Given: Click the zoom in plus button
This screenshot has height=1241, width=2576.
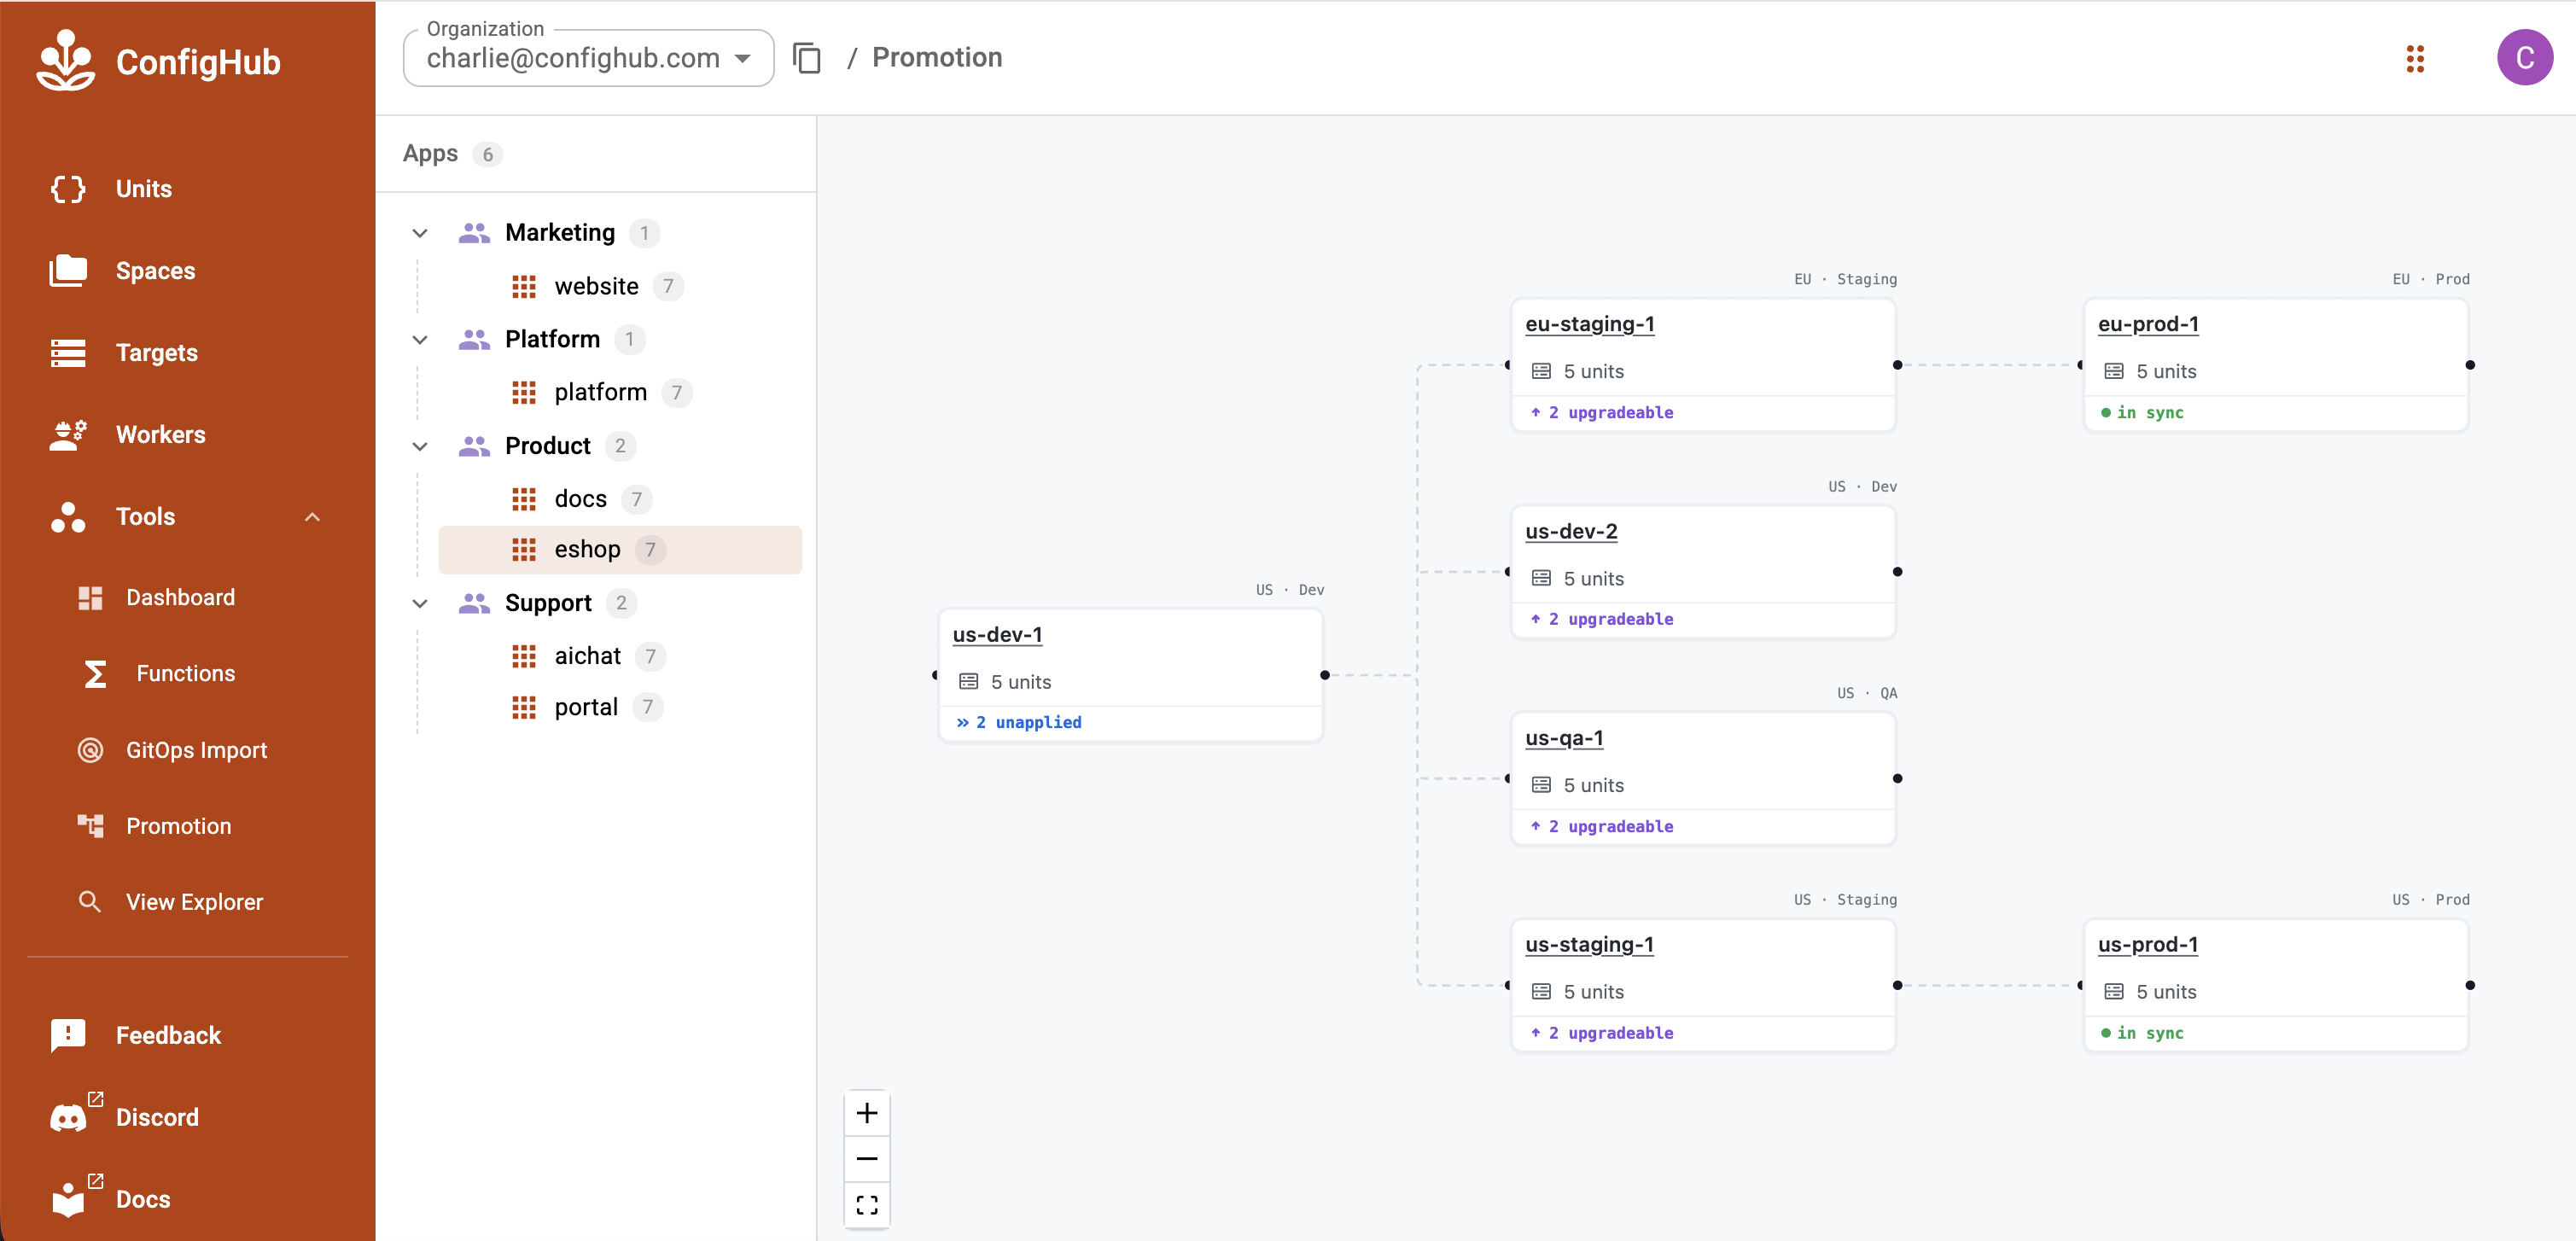Looking at the screenshot, I should tap(866, 1113).
